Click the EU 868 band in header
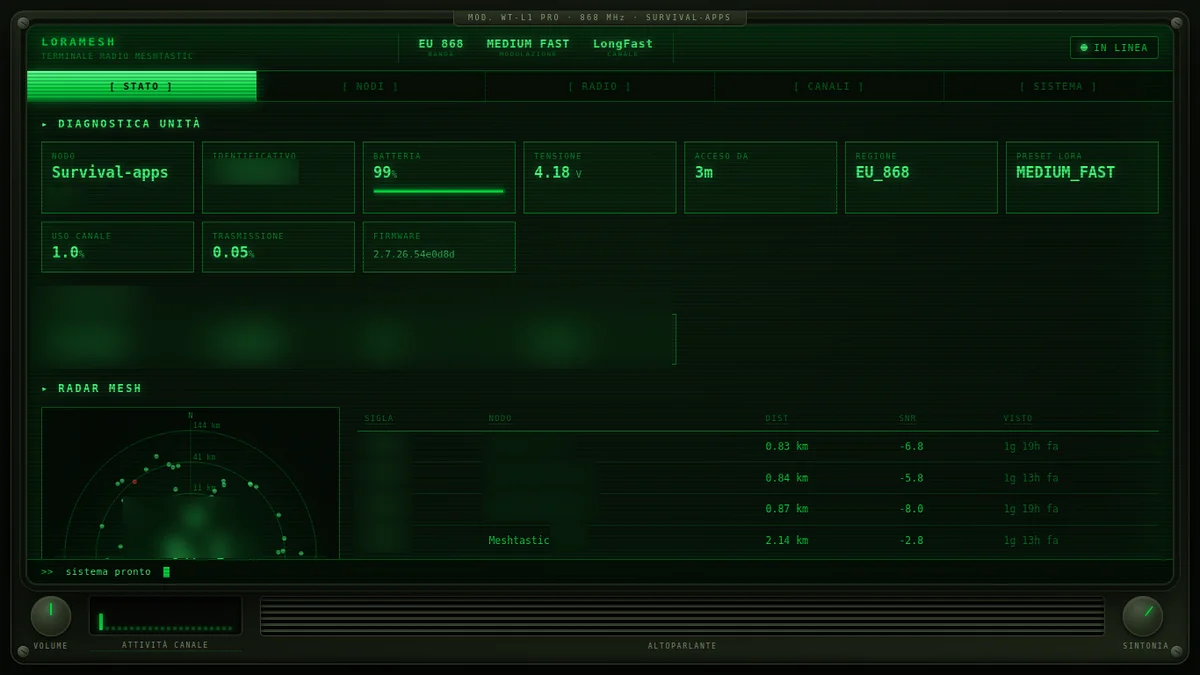Screen dimensions: 1200x675 tap(441, 44)
